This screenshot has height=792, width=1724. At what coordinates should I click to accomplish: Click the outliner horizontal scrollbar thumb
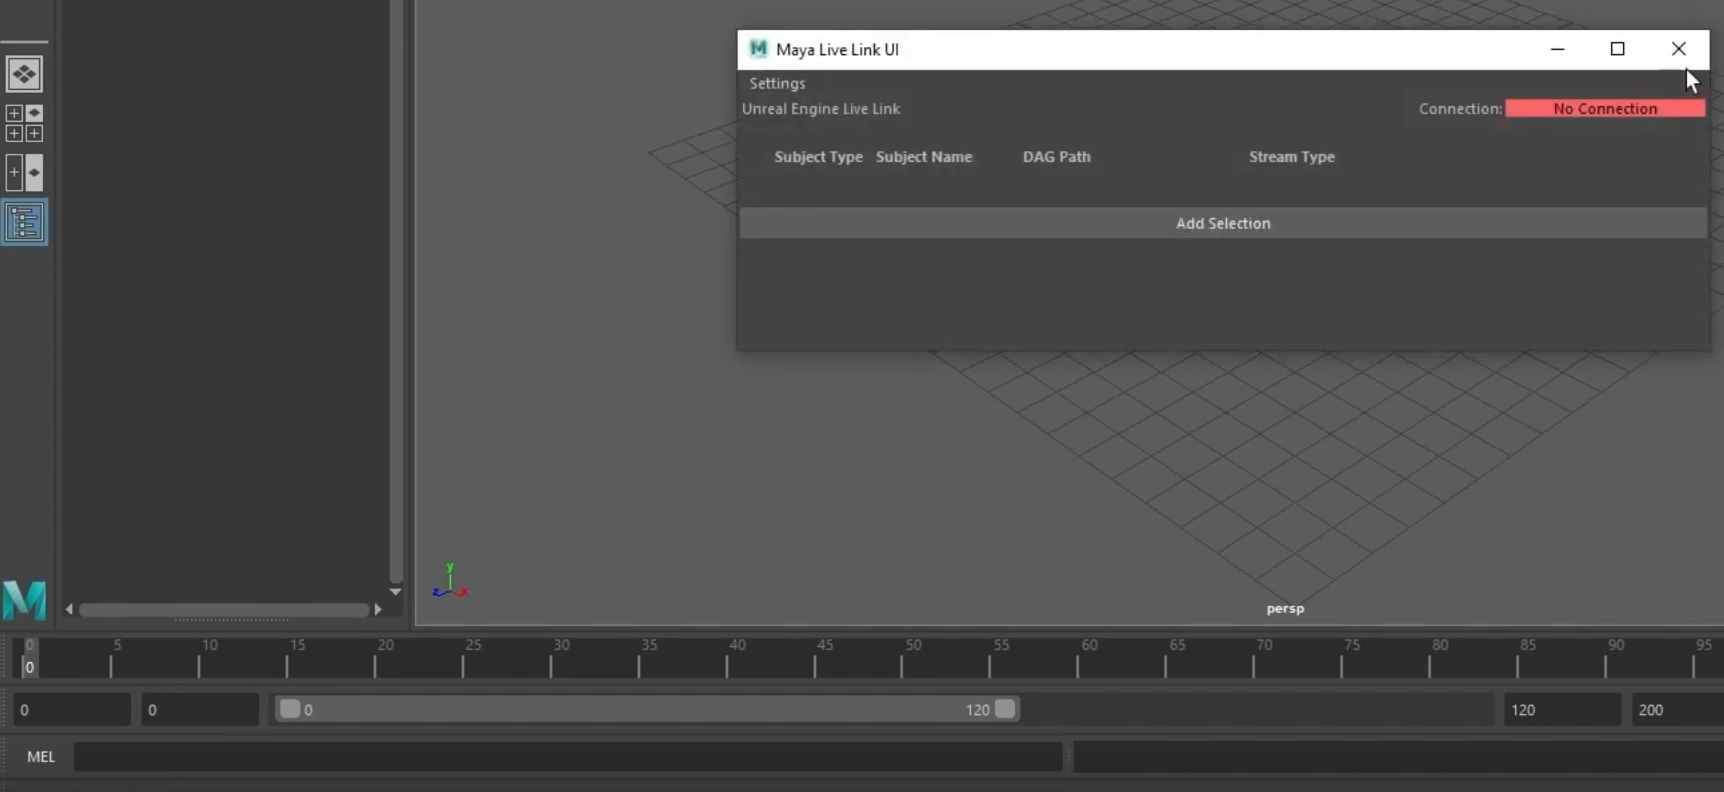[x=224, y=610]
